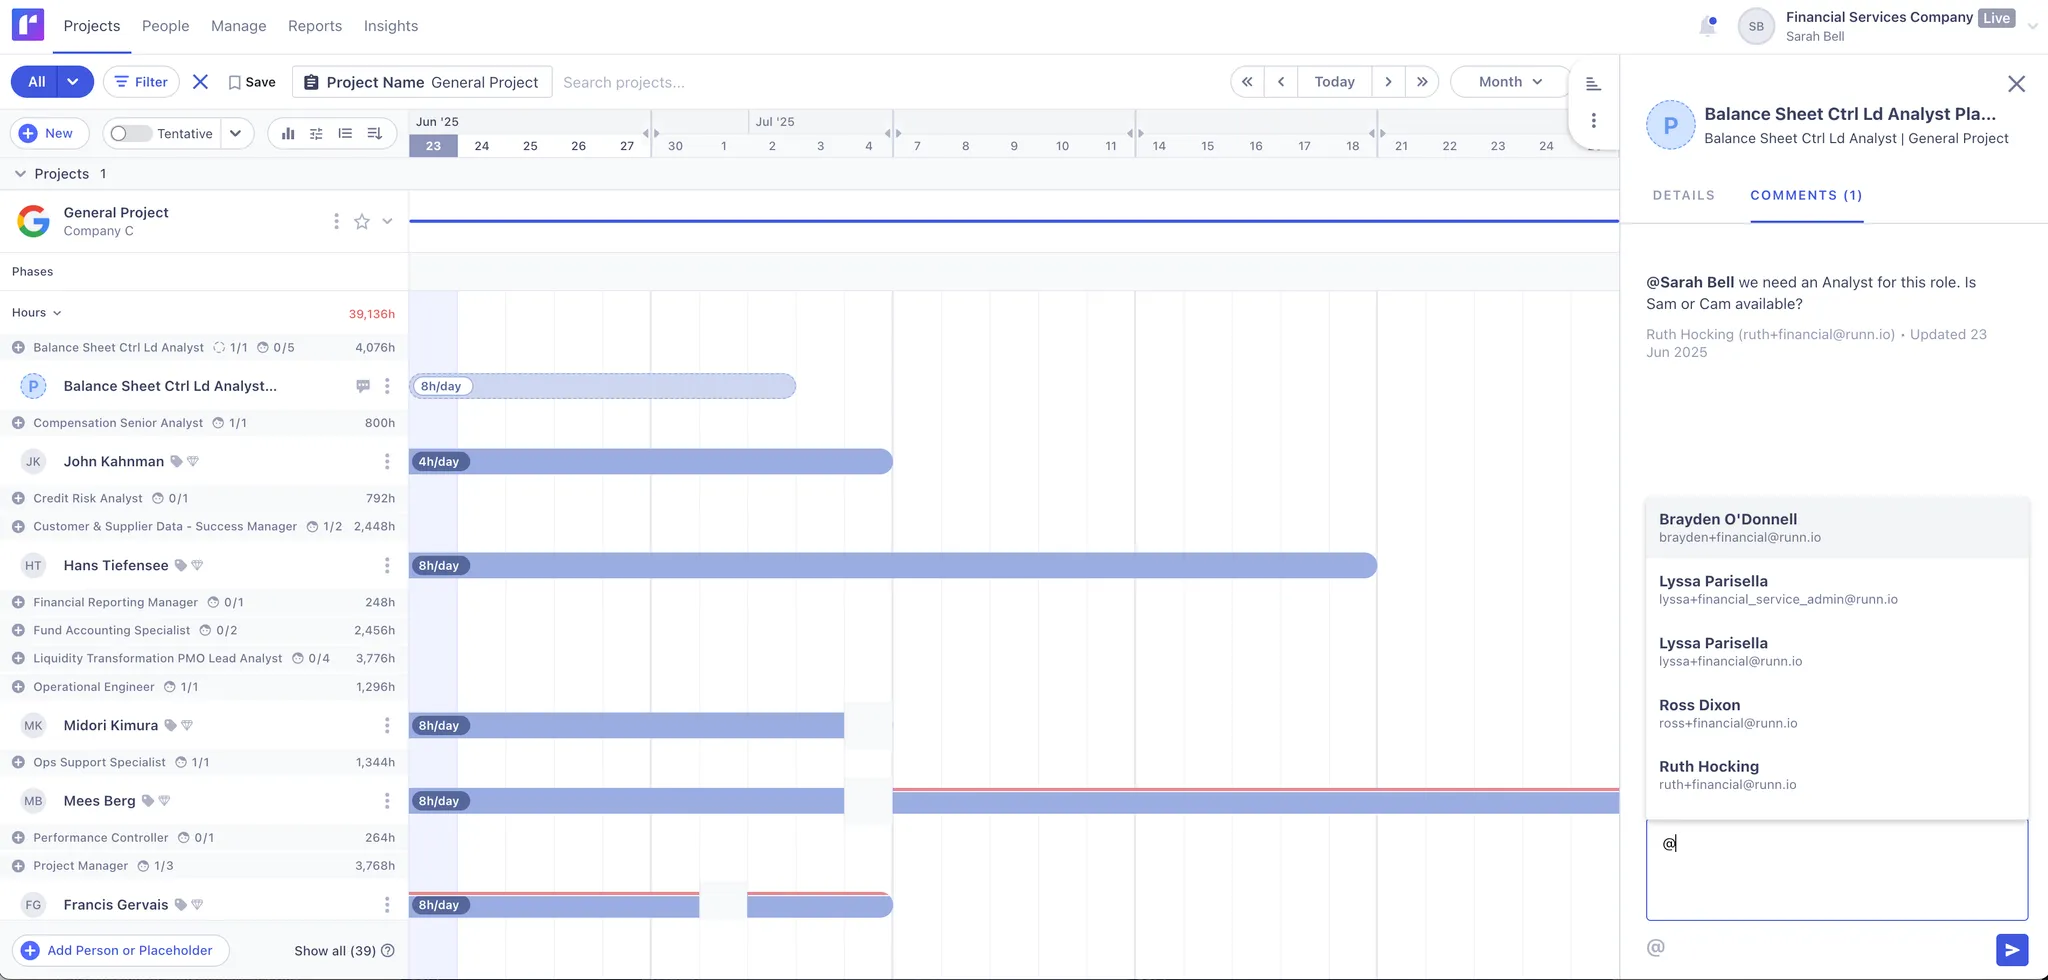Open the Manage nav tab

[239, 26]
